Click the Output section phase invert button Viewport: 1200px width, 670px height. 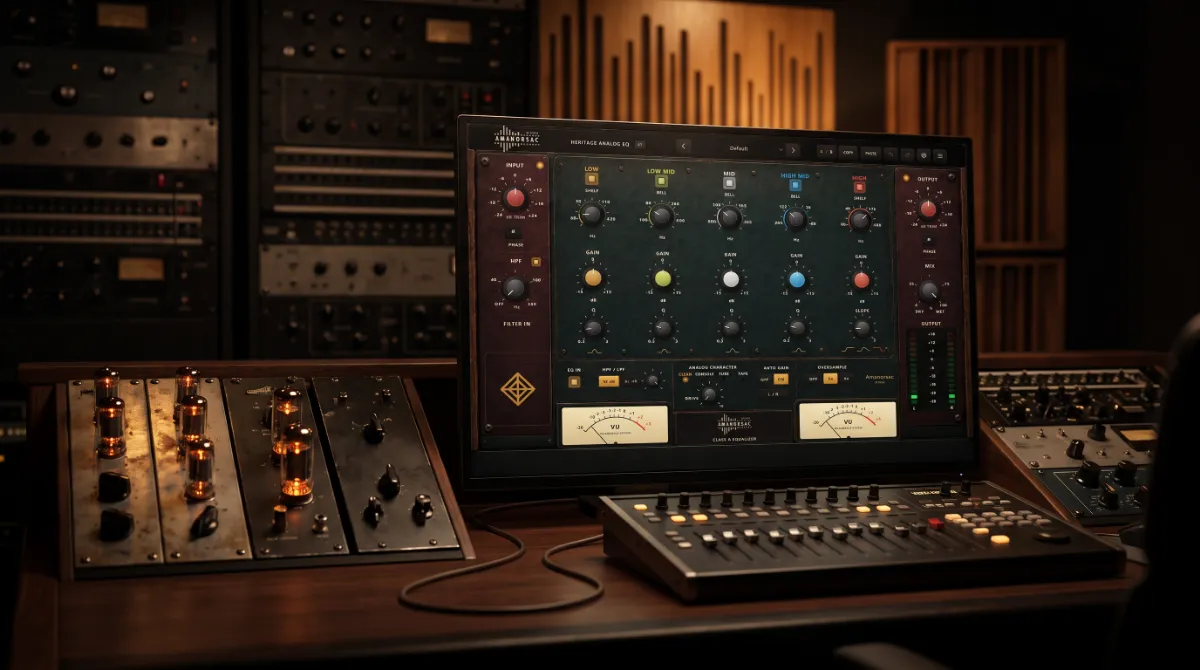pos(928,238)
